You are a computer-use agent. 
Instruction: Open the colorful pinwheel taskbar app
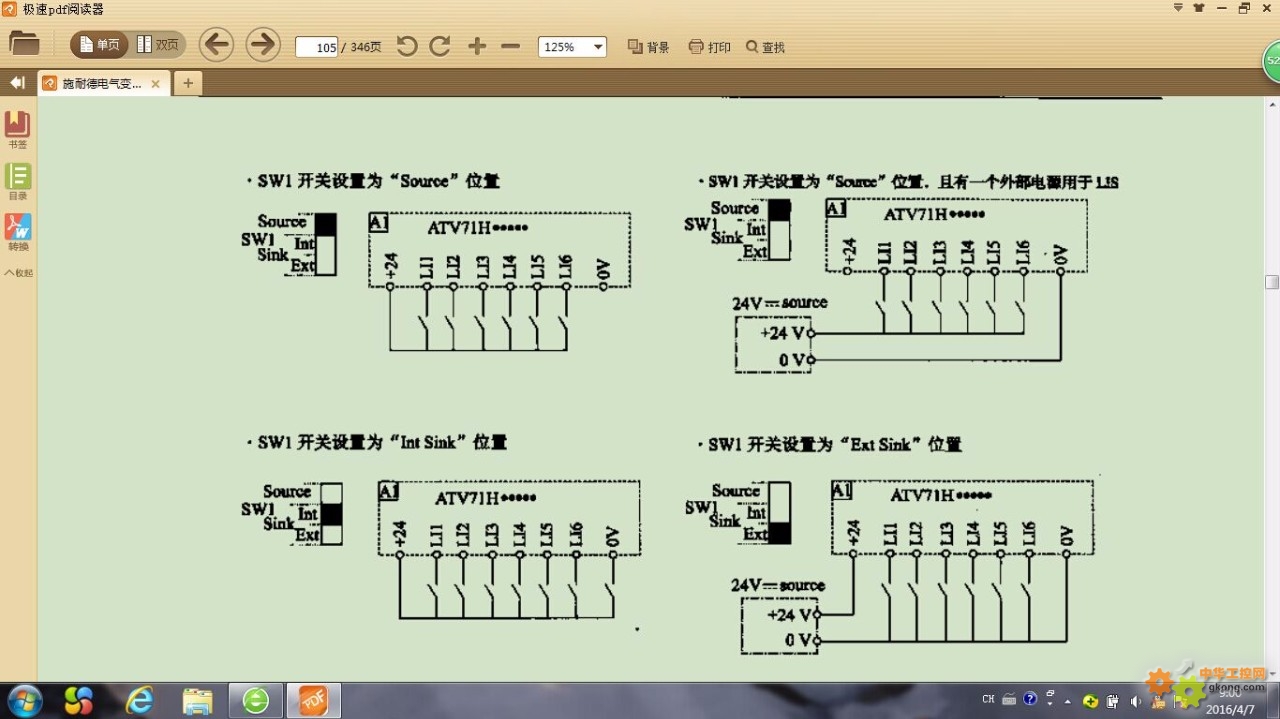(79, 700)
